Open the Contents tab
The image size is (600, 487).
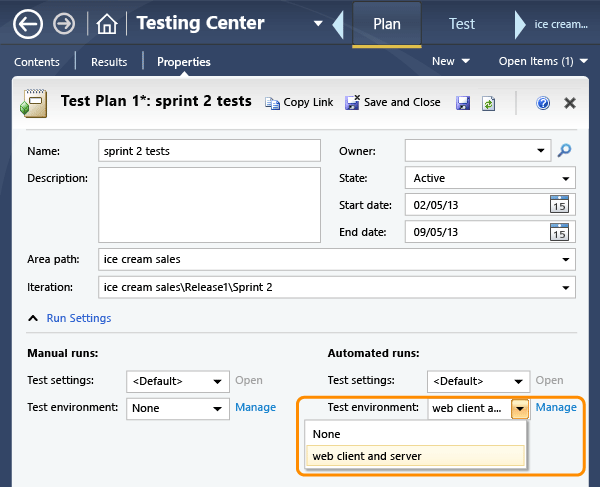click(37, 62)
